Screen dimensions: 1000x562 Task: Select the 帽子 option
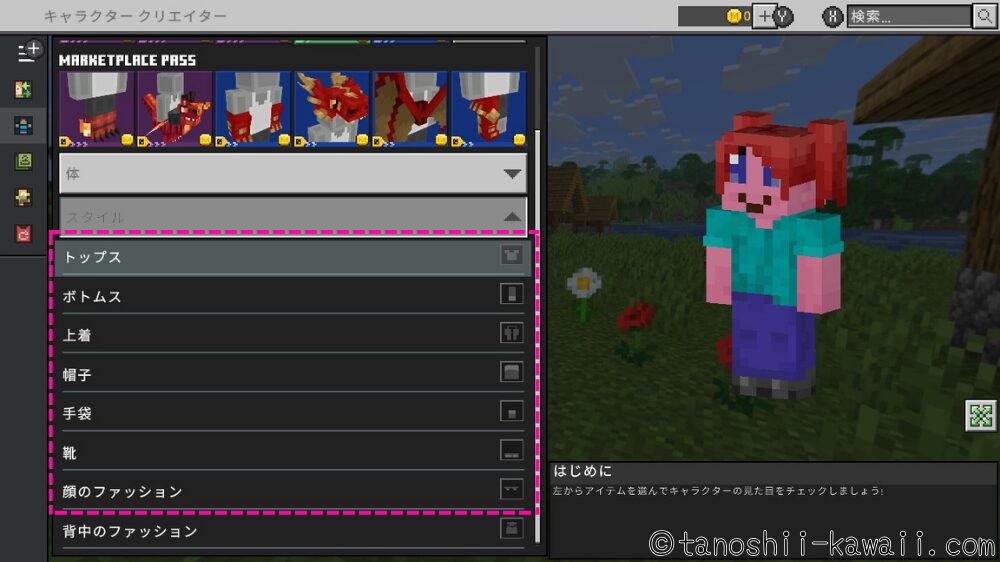[292, 374]
